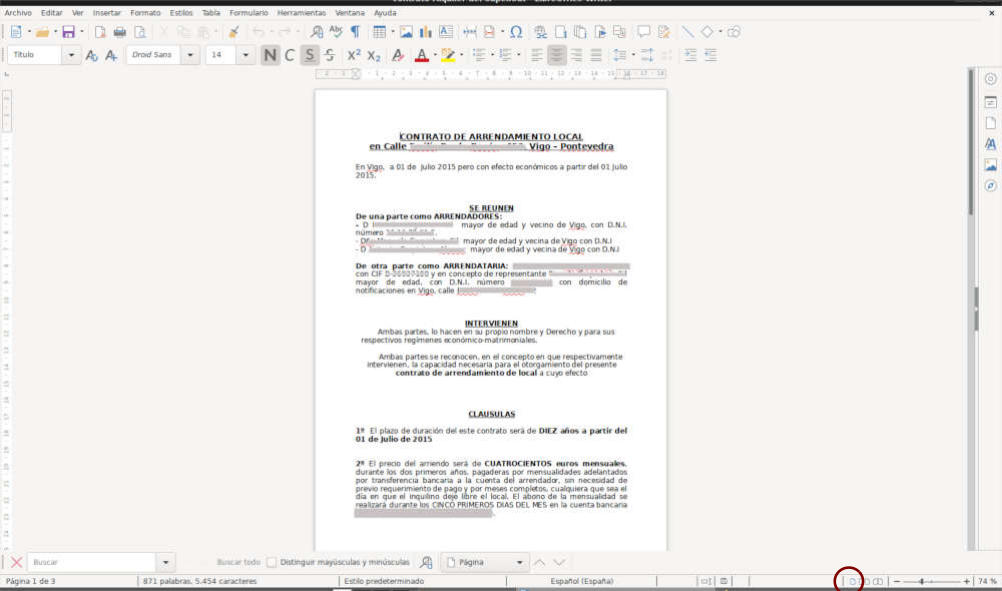Viewport: 1002px width, 591px height.
Task: Expand the Droid Sans font name dropdown
Action: click(x=190, y=56)
